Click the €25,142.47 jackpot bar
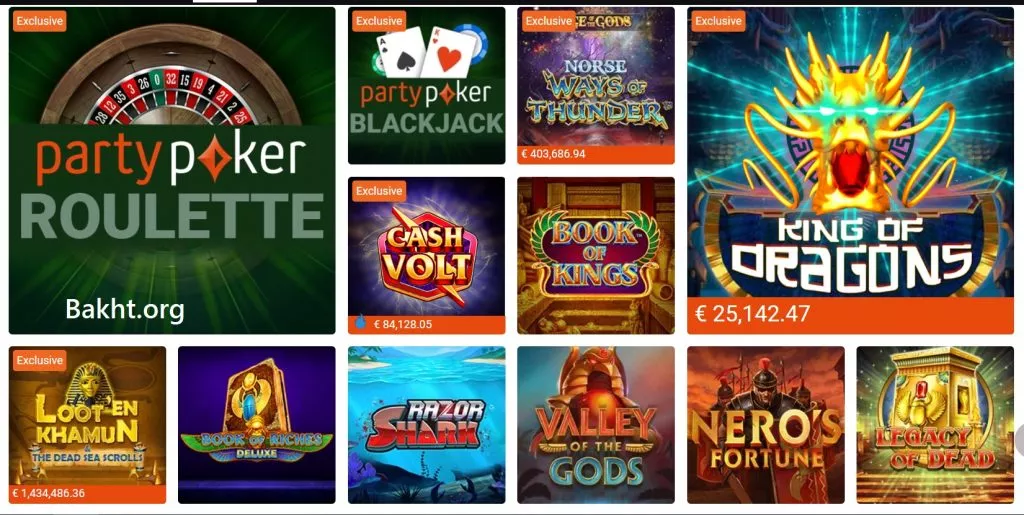The height and width of the screenshot is (515, 1024). [850, 315]
